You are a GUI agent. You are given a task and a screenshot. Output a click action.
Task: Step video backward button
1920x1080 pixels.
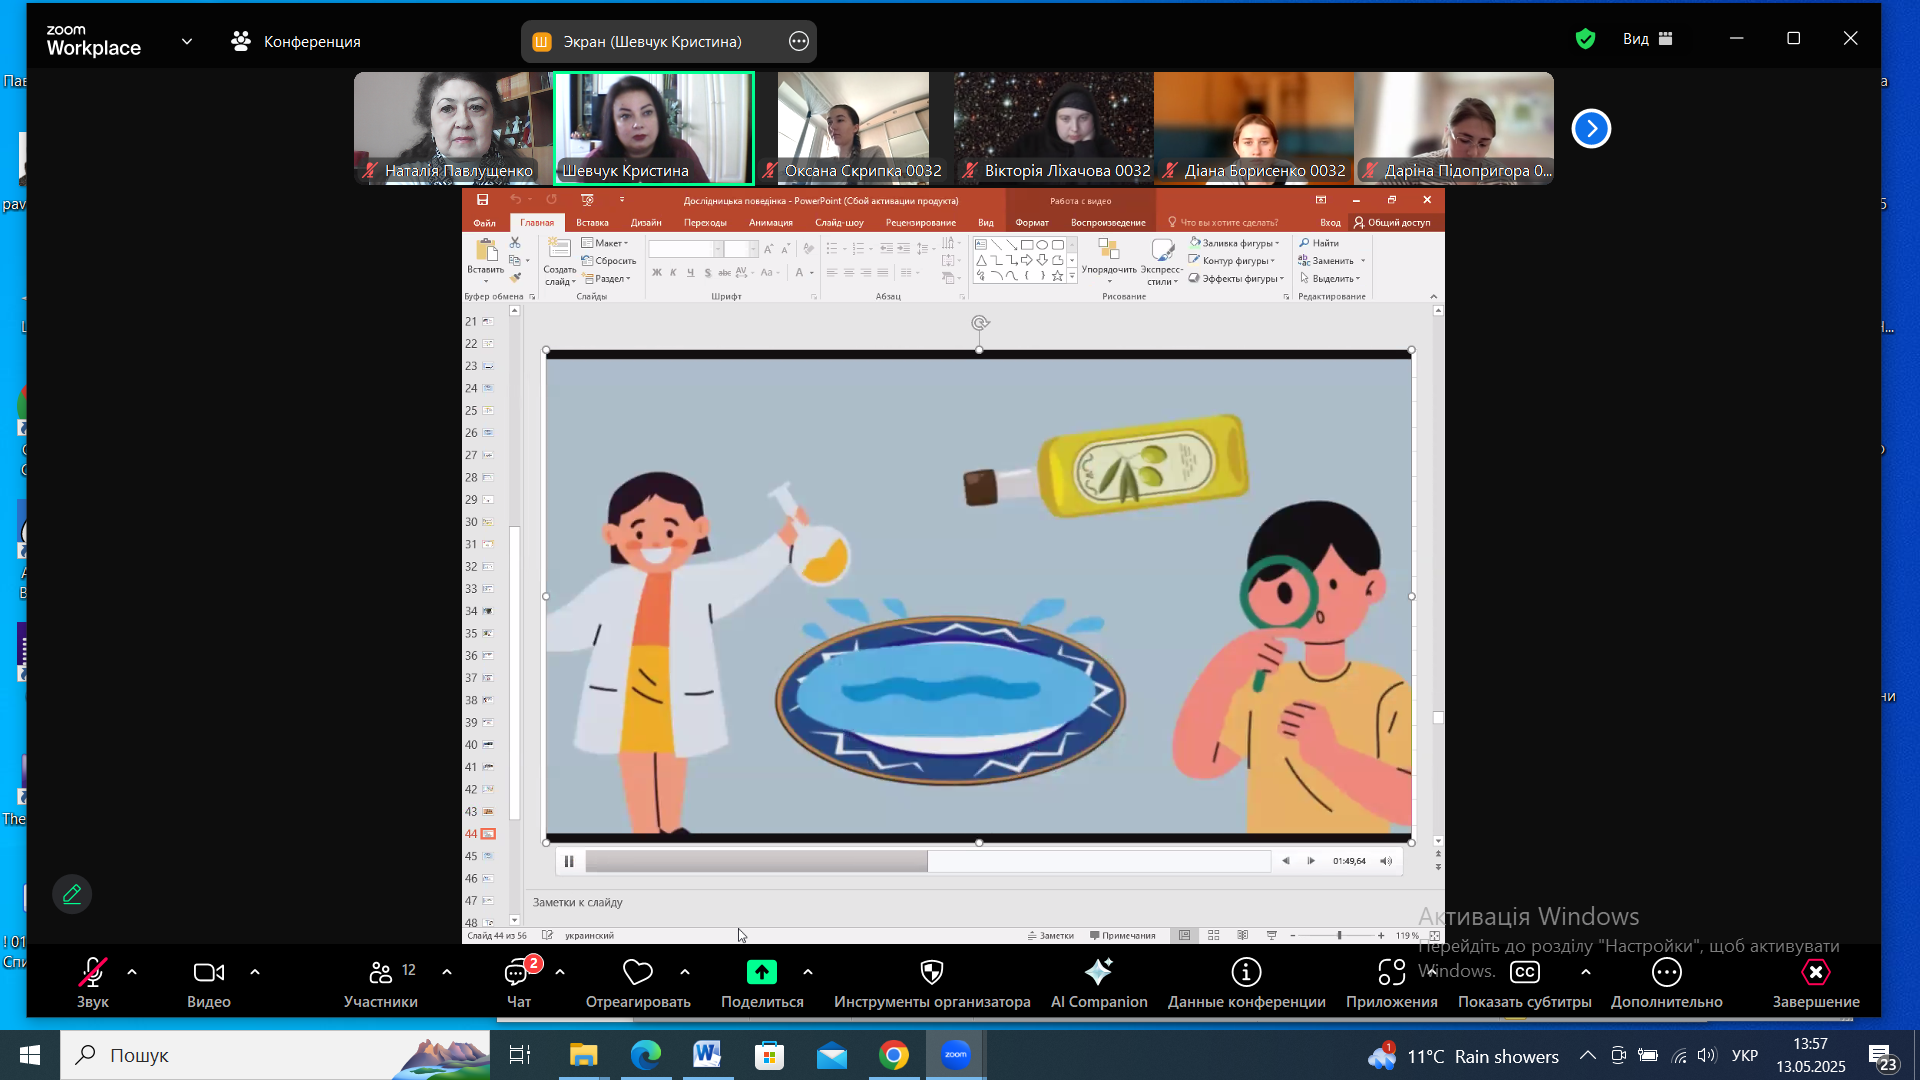point(1285,861)
